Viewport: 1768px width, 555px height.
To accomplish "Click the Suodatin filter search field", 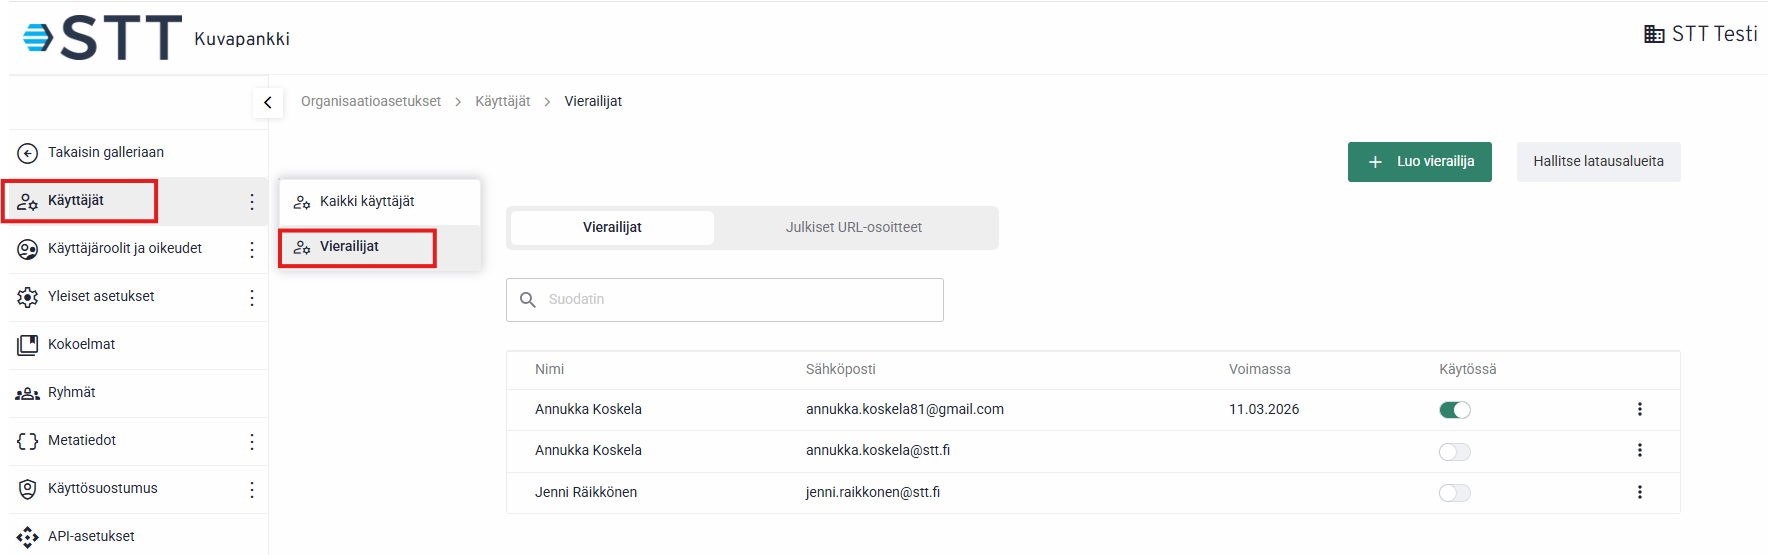I will (740, 300).
